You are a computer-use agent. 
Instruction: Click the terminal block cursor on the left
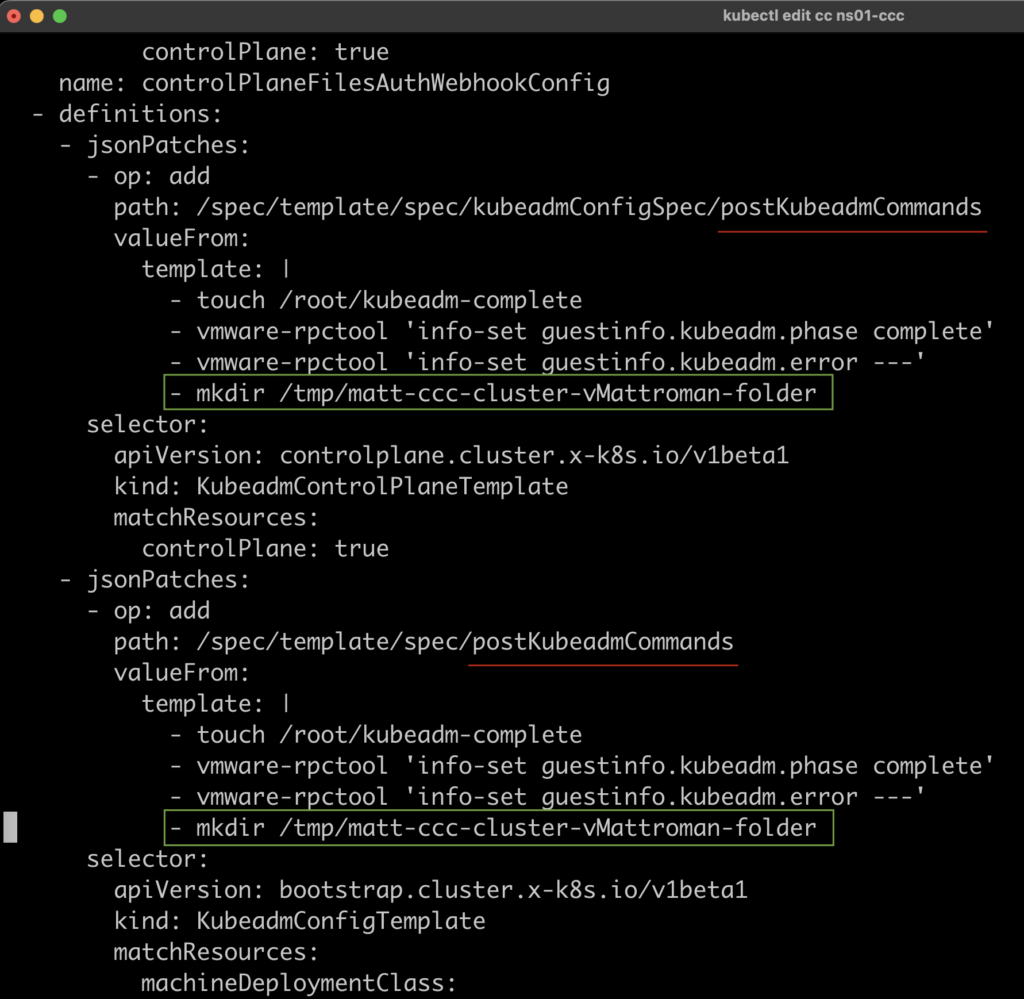click(10, 827)
